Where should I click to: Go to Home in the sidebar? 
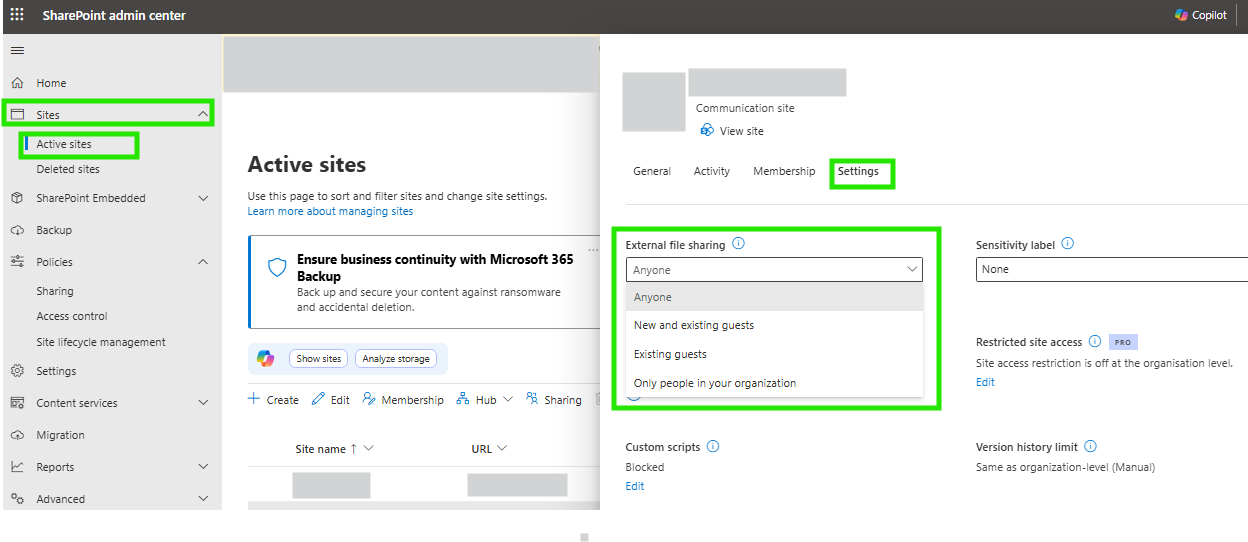click(51, 83)
